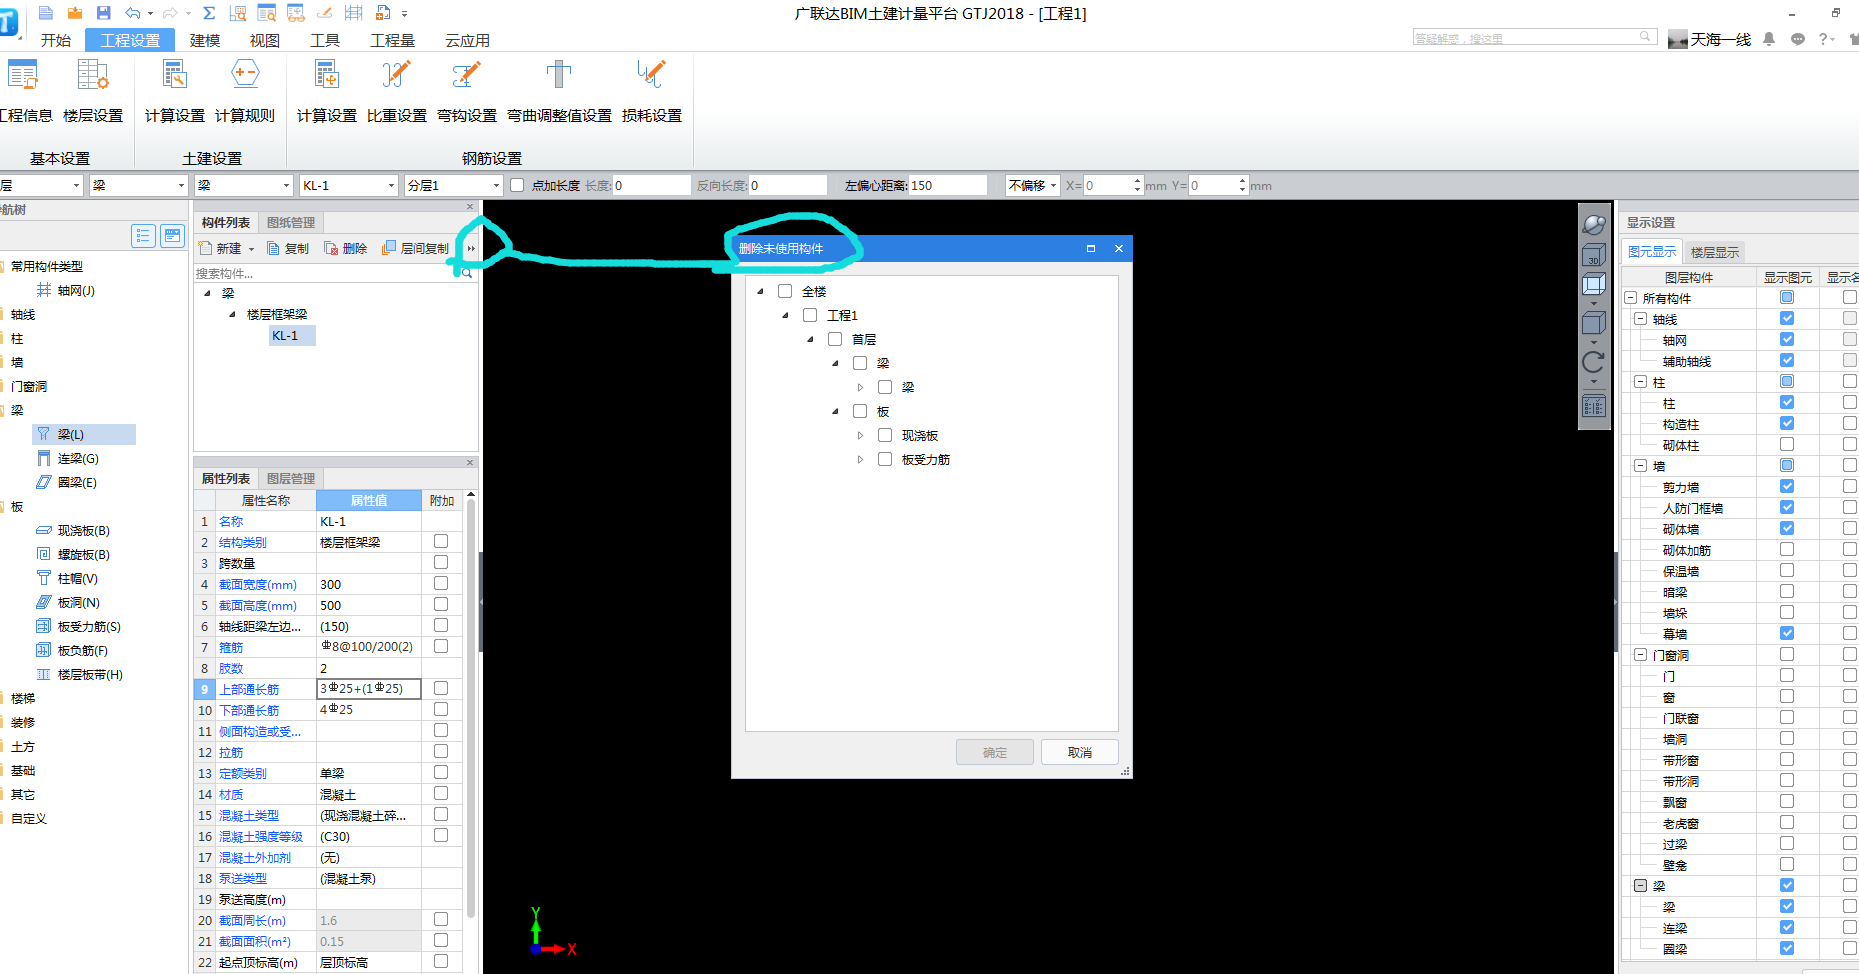This screenshot has height=974, width=1859.
Task: Increase the X offset spinner
Action: click(1138, 181)
